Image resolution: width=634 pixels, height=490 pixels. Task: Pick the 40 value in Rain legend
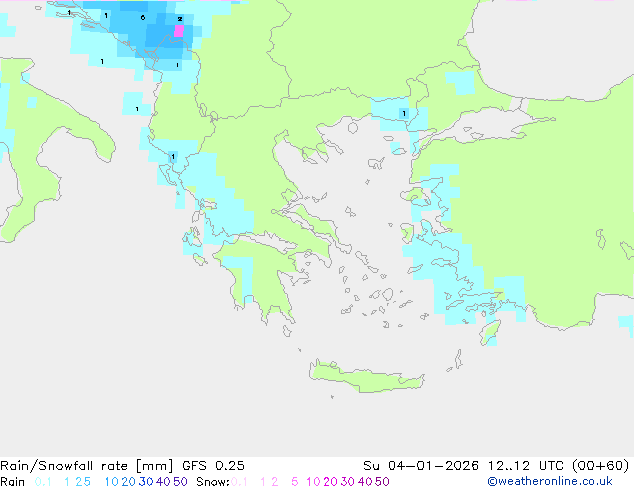163,482
